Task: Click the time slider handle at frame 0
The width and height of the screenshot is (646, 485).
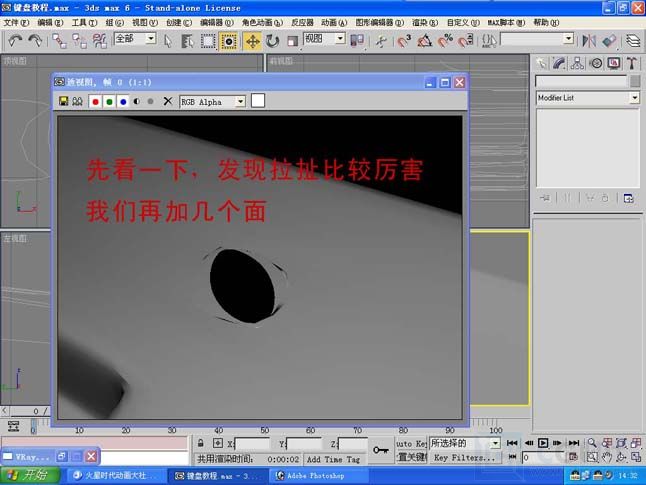Action: 34,426
